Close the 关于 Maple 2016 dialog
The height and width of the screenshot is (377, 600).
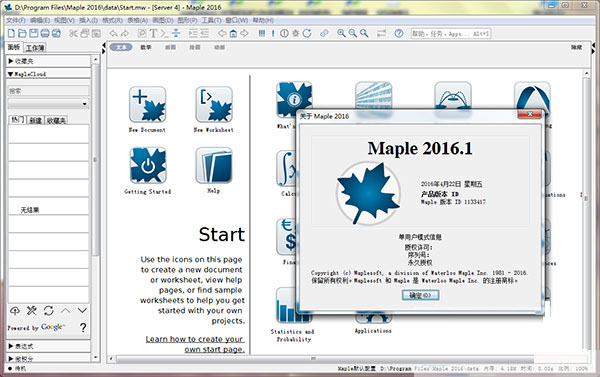click(530, 114)
